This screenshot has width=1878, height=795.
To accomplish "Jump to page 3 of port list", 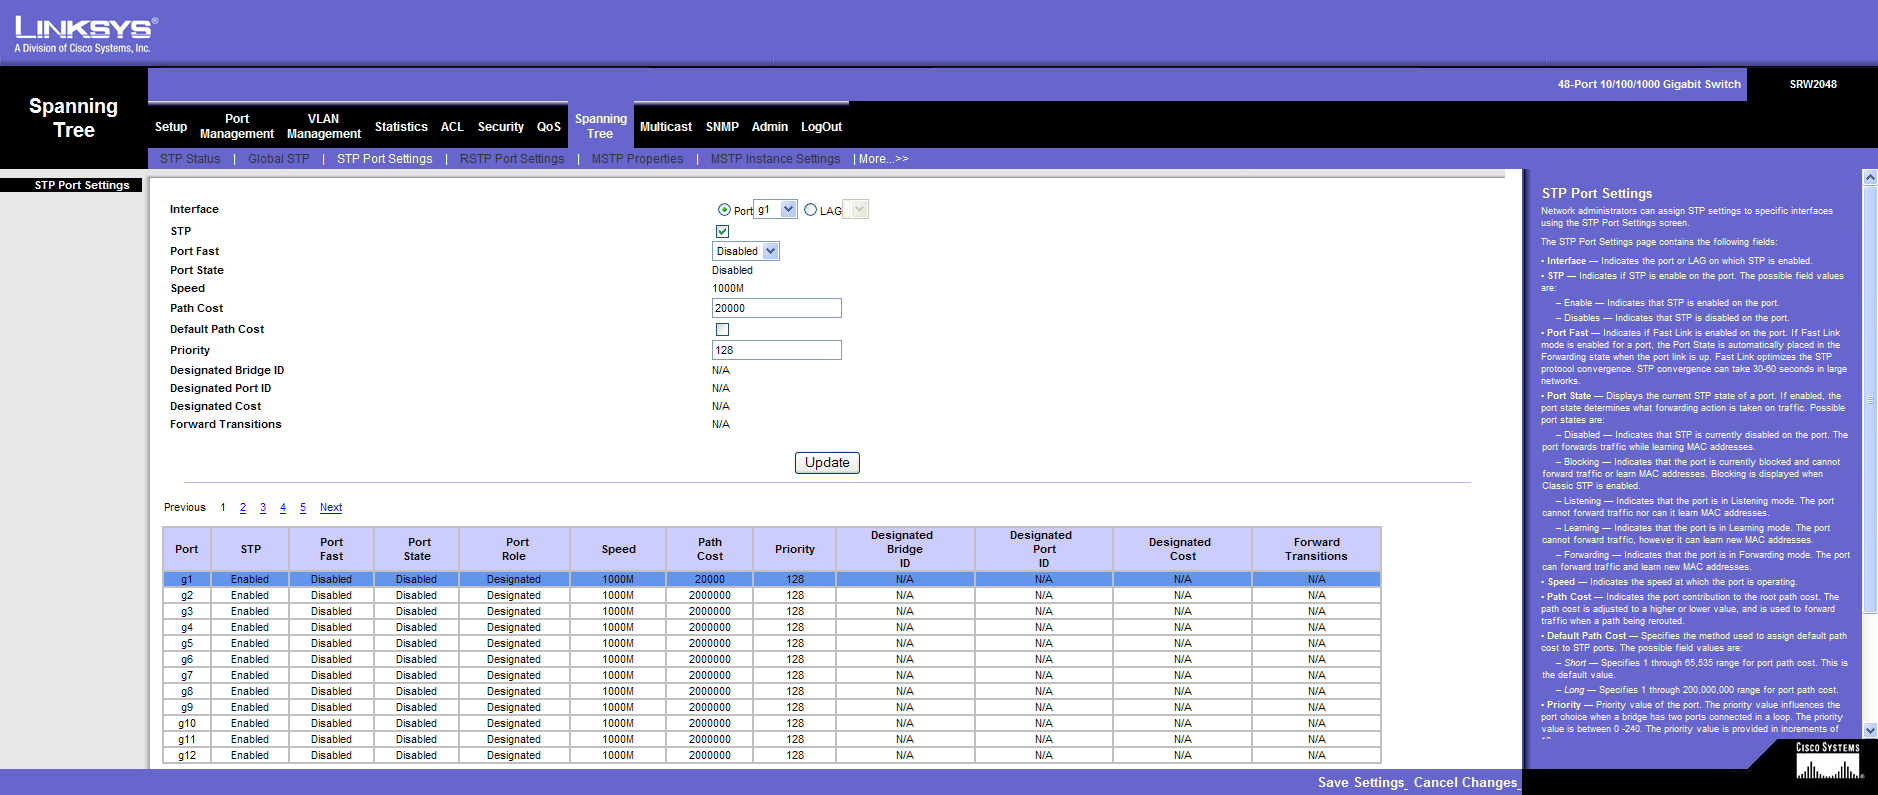I will click(263, 508).
